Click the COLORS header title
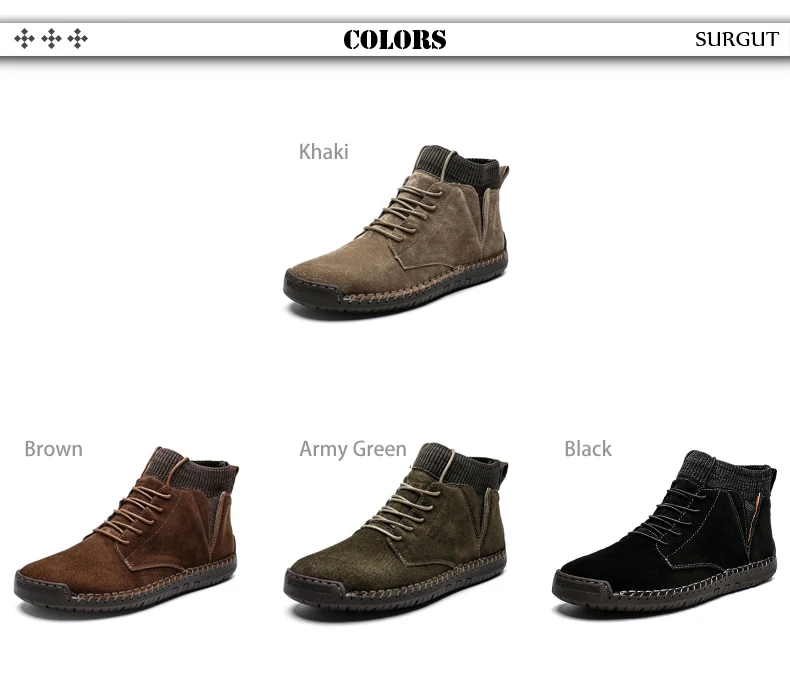 tap(394, 39)
